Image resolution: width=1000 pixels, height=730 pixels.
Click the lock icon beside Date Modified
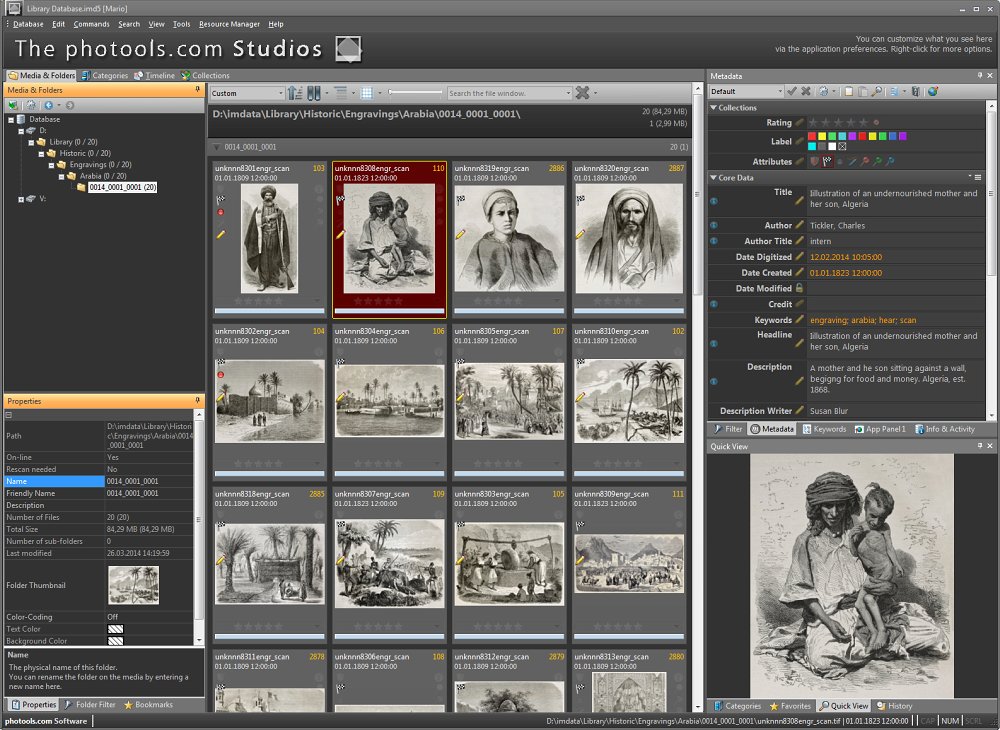tap(799, 288)
